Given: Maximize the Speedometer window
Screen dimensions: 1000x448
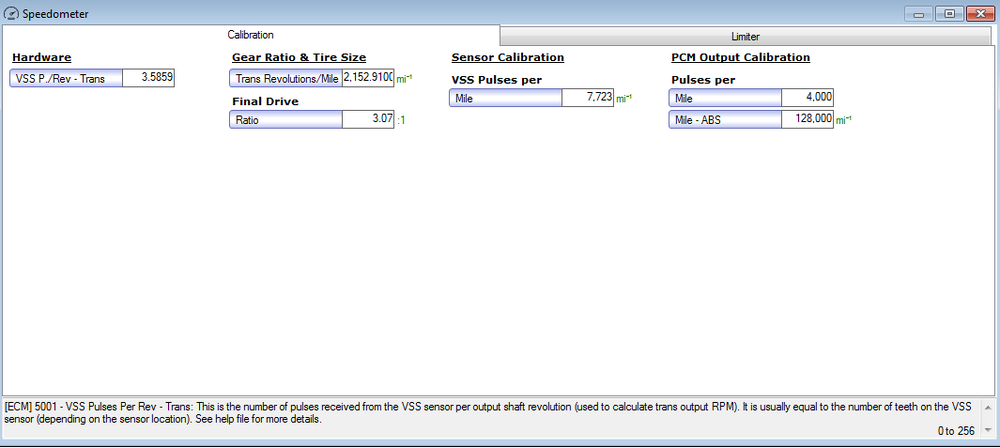Looking at the screenshot, I should [948, 13].
